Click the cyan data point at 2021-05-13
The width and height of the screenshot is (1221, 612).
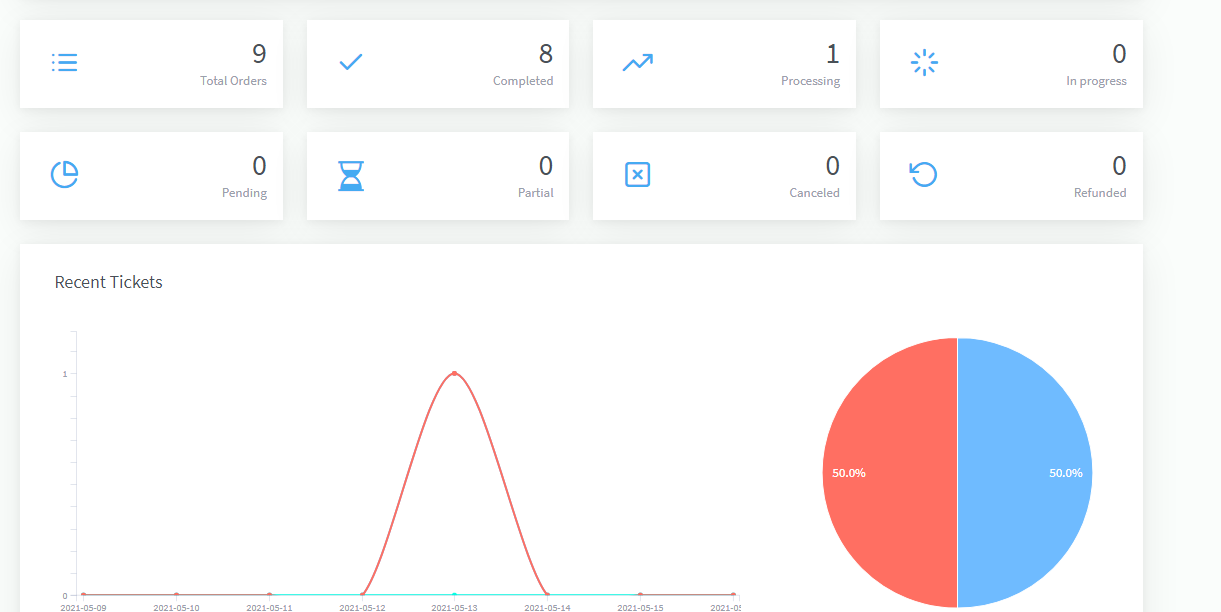point(454,595)
